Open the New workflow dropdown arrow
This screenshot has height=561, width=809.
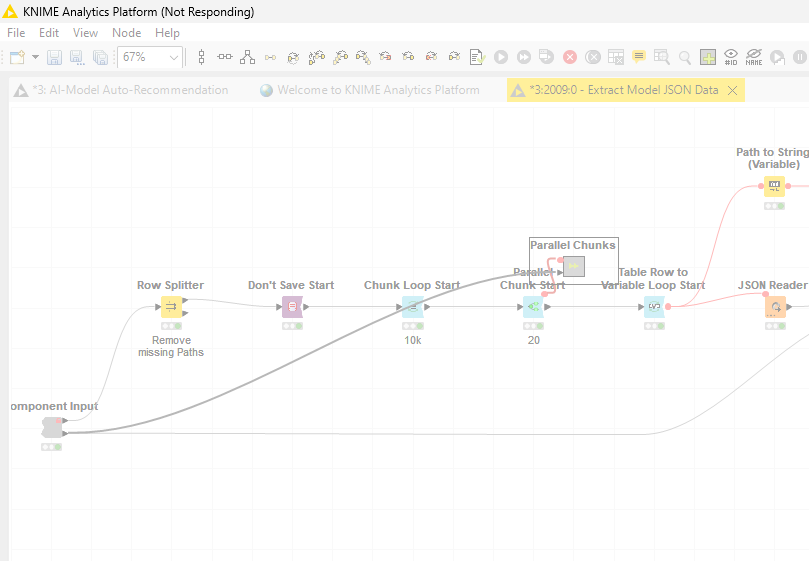36,57
